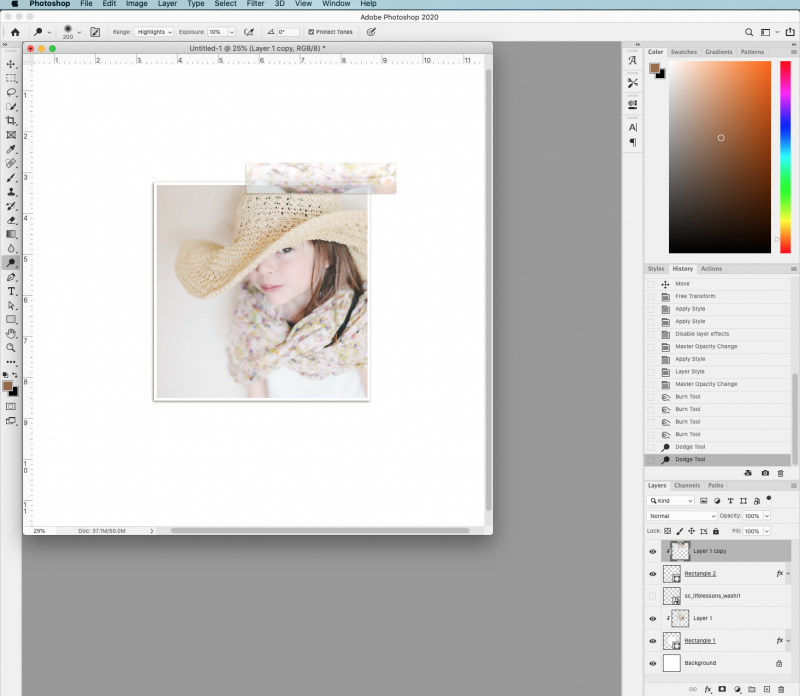Image resolution: width=800 pixels, height=696 pixels.
Task: Toggle Lock all layer attributes
Action: pos(716,531)
